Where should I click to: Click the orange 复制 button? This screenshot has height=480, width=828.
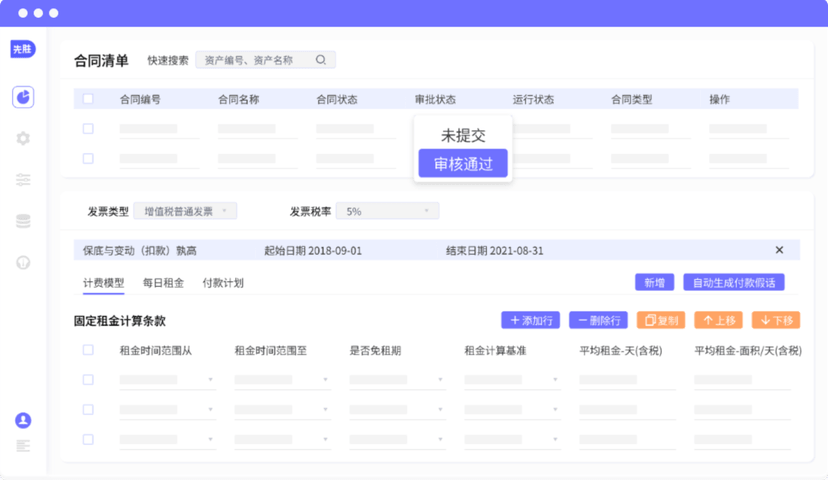[x=661, y=320]
